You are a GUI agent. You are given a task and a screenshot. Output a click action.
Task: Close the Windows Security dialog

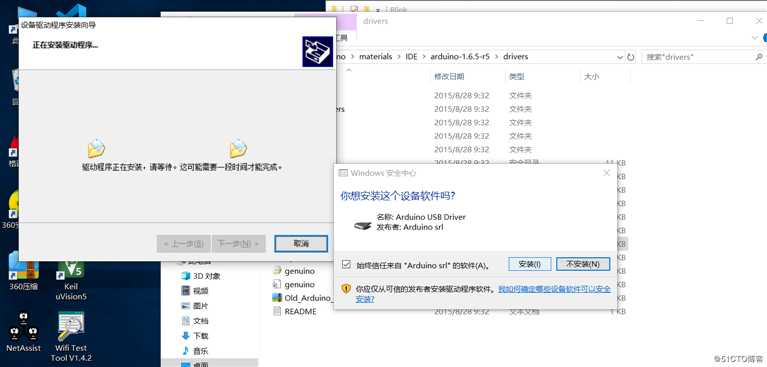607,173
